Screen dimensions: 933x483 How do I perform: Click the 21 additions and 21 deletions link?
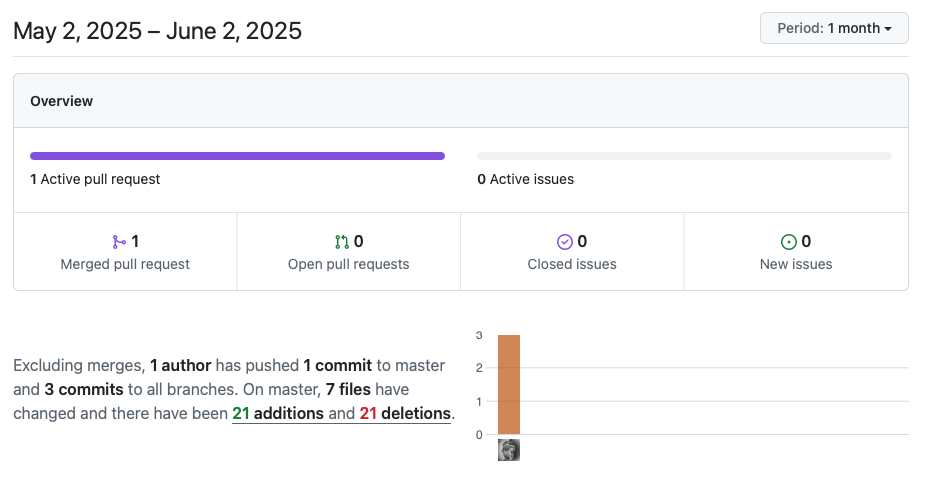tap(342, 413)
